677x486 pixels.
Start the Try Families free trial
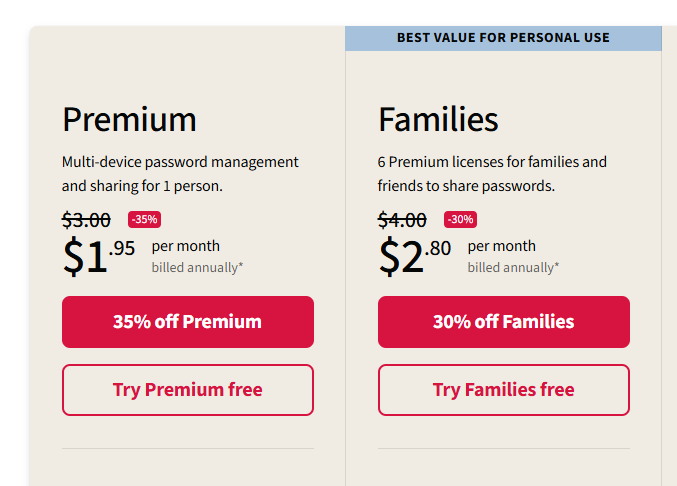tap(504, 390)
